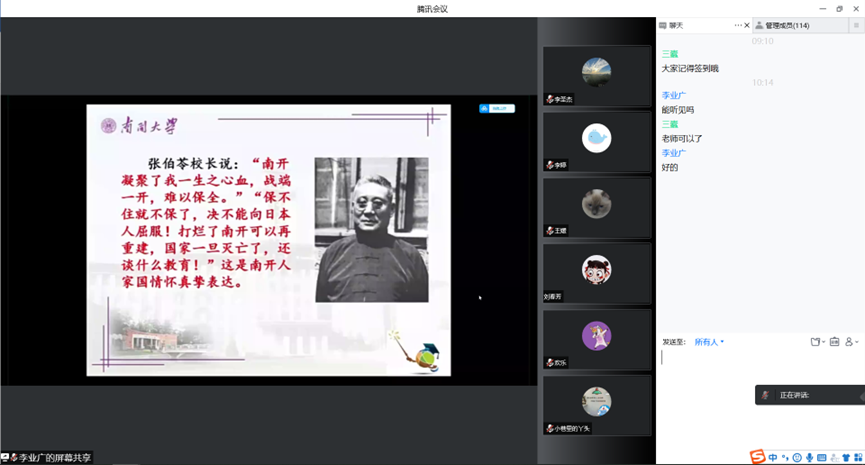Open the Sogou soft keyboard icon
The image size is (865, 465).
(x=821, y=457)
